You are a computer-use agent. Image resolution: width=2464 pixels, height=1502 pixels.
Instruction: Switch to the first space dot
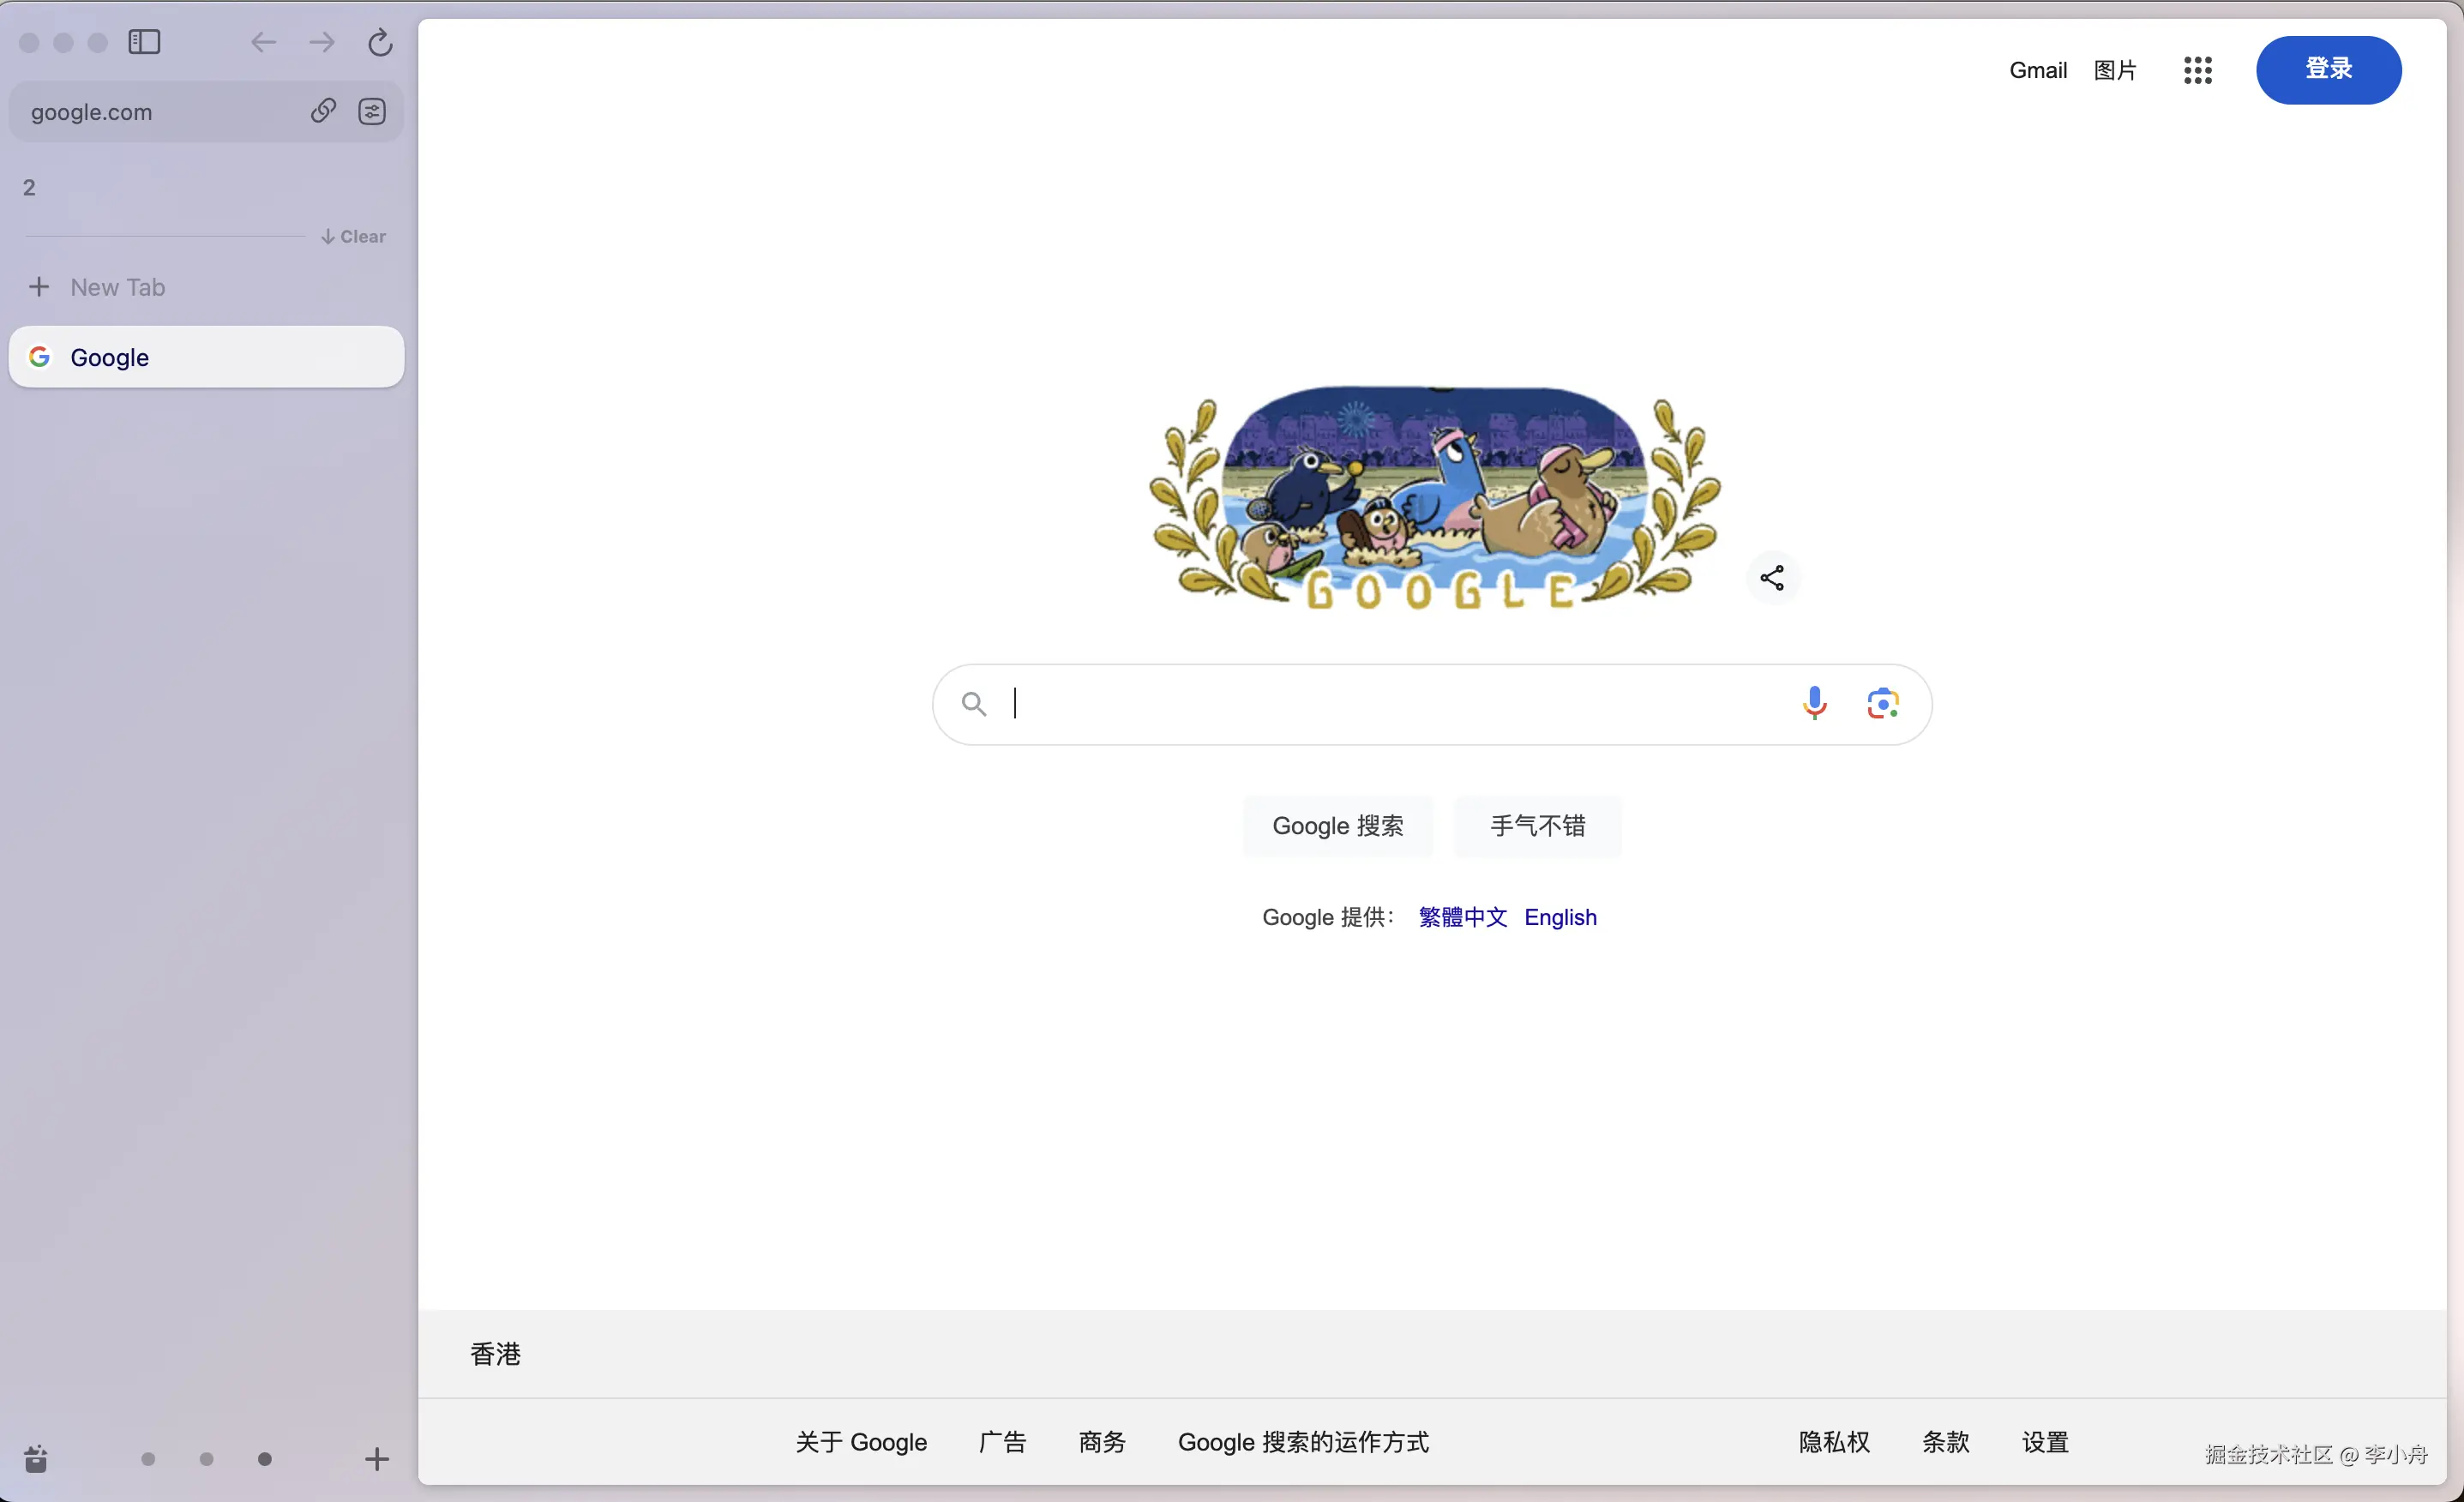click(x=147, y=1460)
